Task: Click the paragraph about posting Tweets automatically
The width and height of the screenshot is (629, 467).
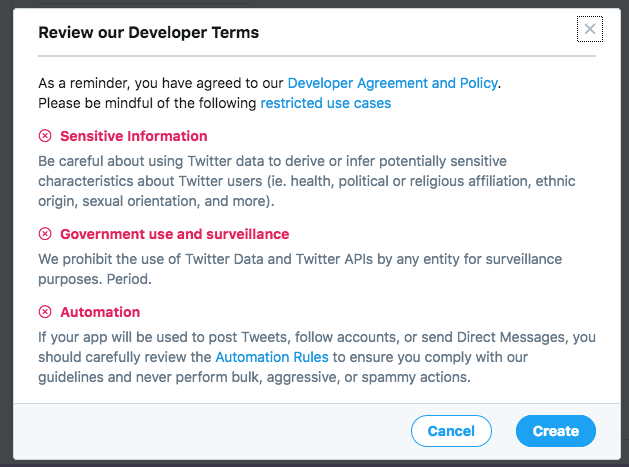Action: (317, 357)
